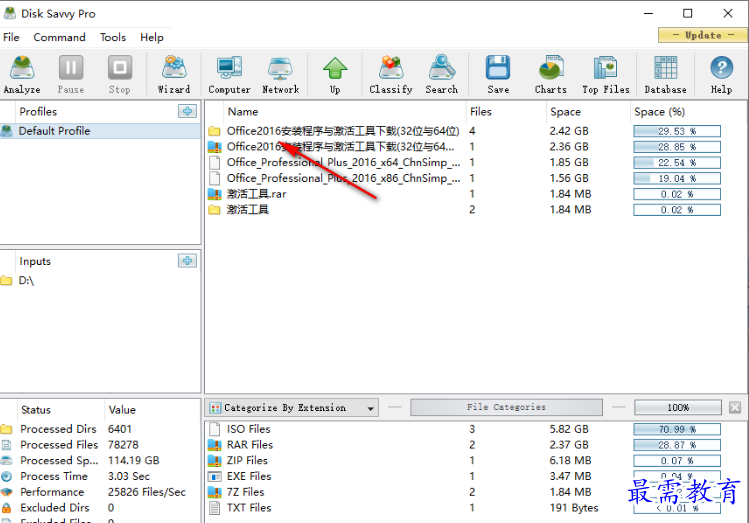
Task: Save the analysis report
Action: (498, 74)
